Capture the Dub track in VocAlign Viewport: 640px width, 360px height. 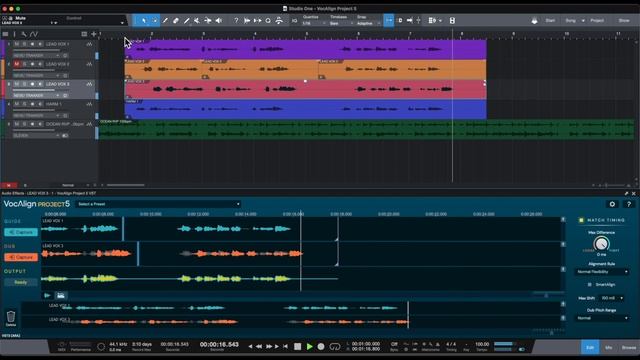[21, 258]
